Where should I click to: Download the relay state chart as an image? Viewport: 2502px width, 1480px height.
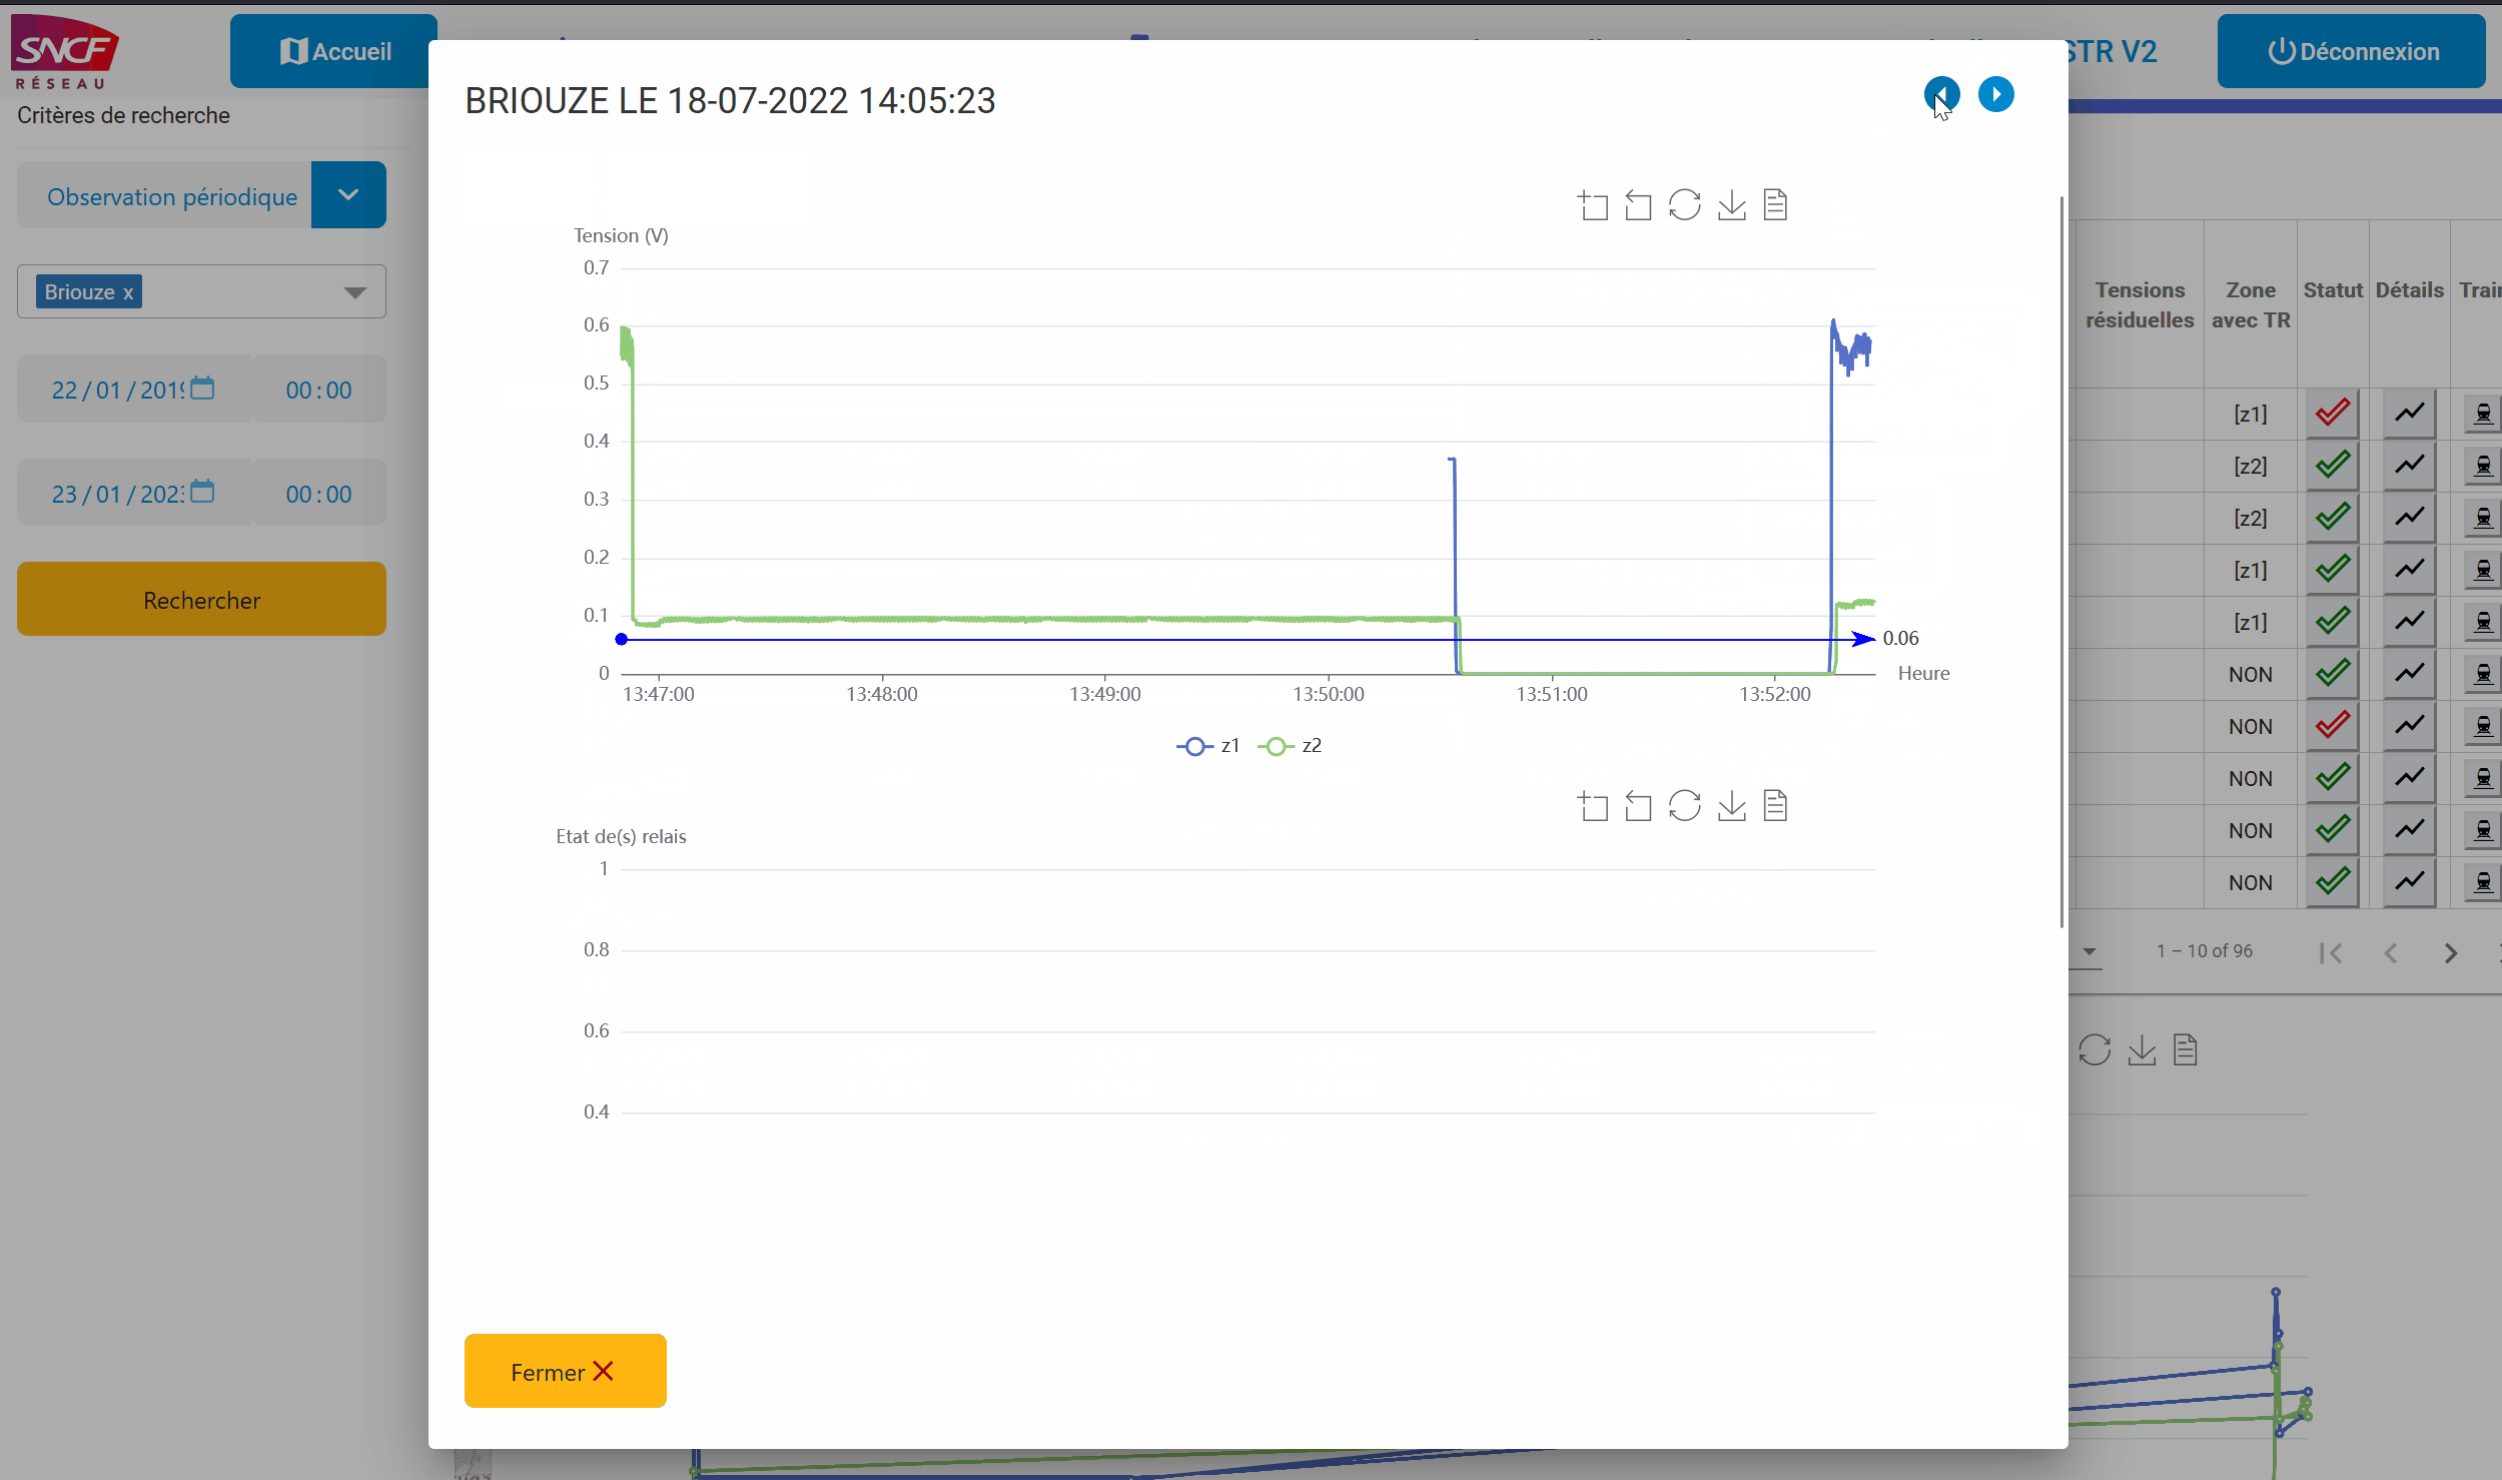coord(1731,806)
